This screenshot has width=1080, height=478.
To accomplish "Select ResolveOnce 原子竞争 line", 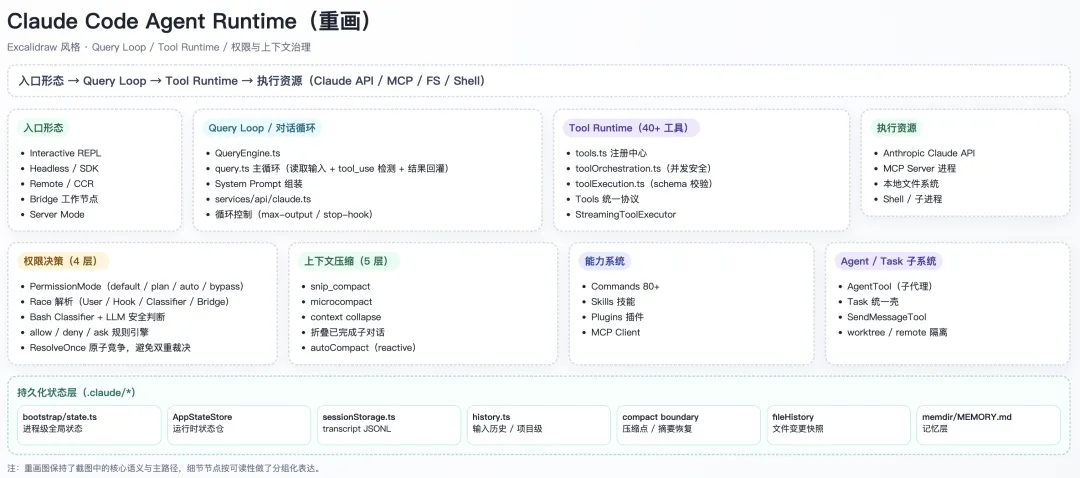I will click(x=110, y=348).
